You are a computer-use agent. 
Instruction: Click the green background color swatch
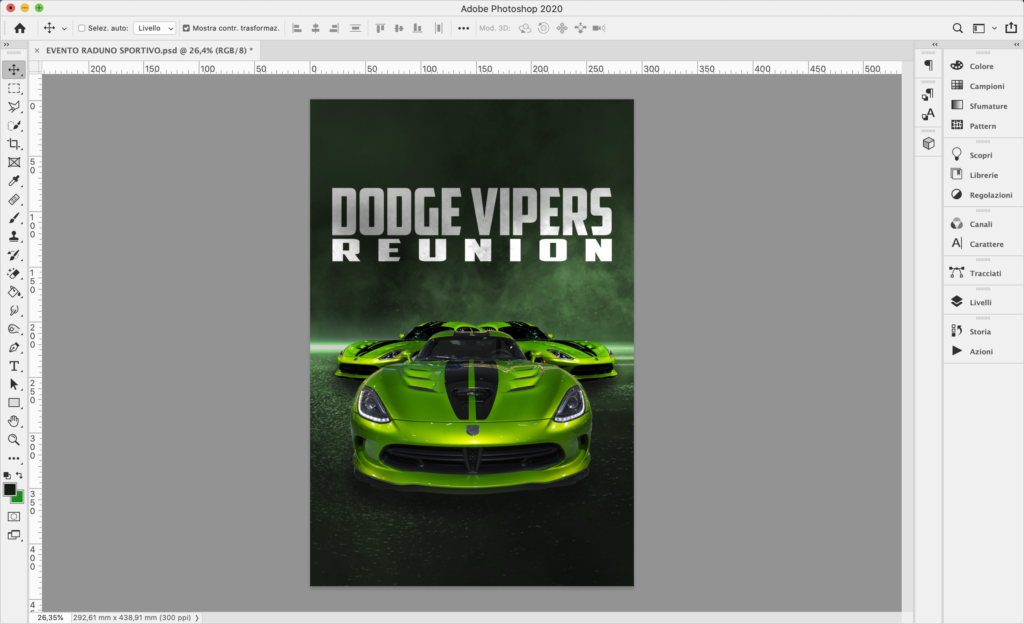point(20,499)
